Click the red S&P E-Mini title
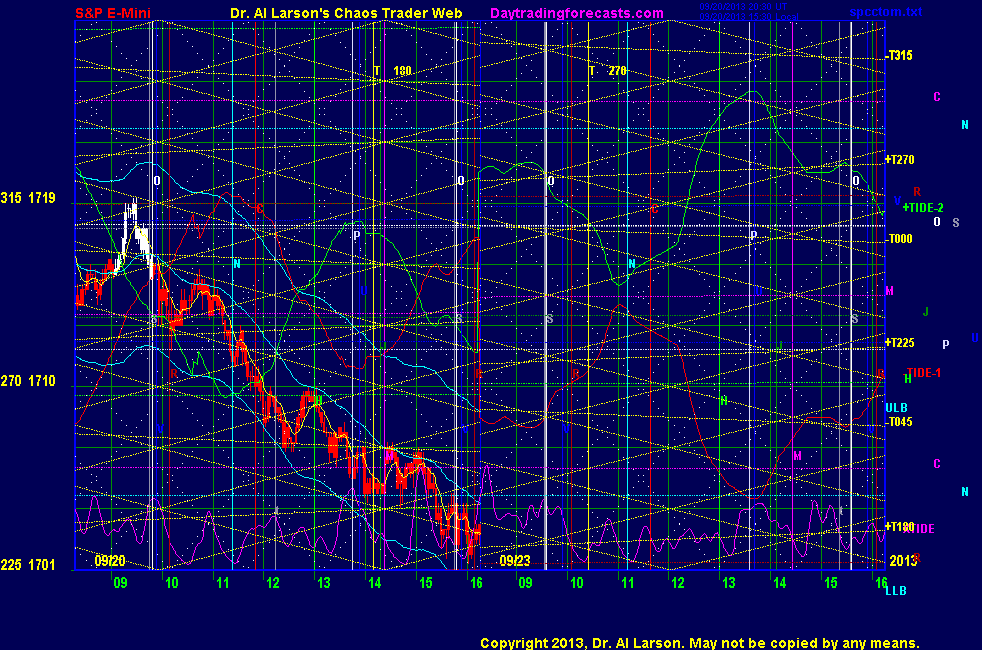 point(113,13)
